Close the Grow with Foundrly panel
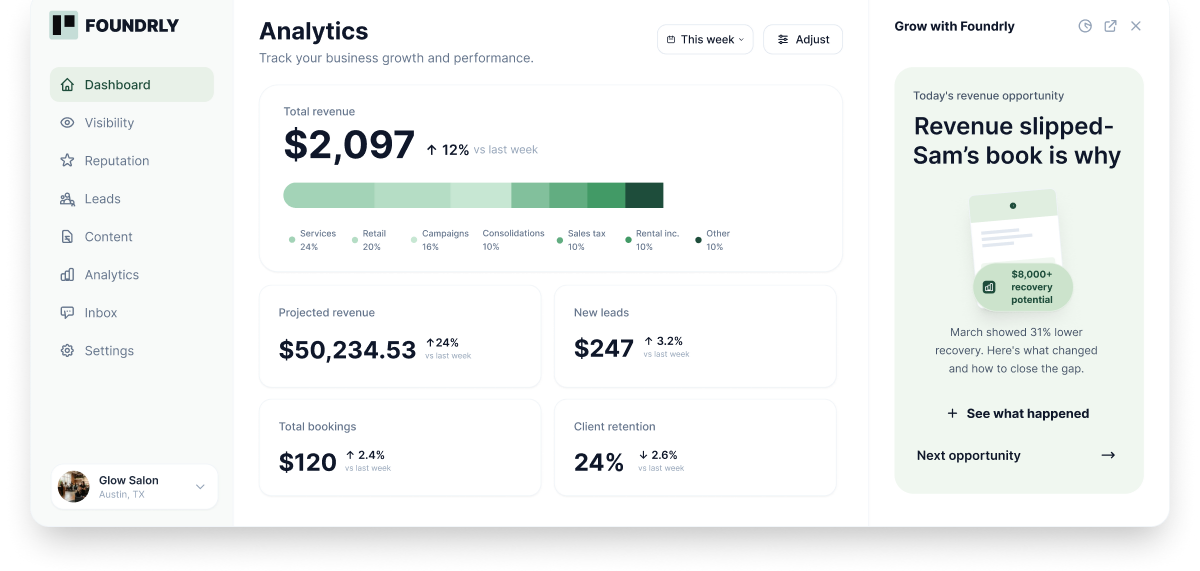1200x571 pixels. click(1136, 26)
